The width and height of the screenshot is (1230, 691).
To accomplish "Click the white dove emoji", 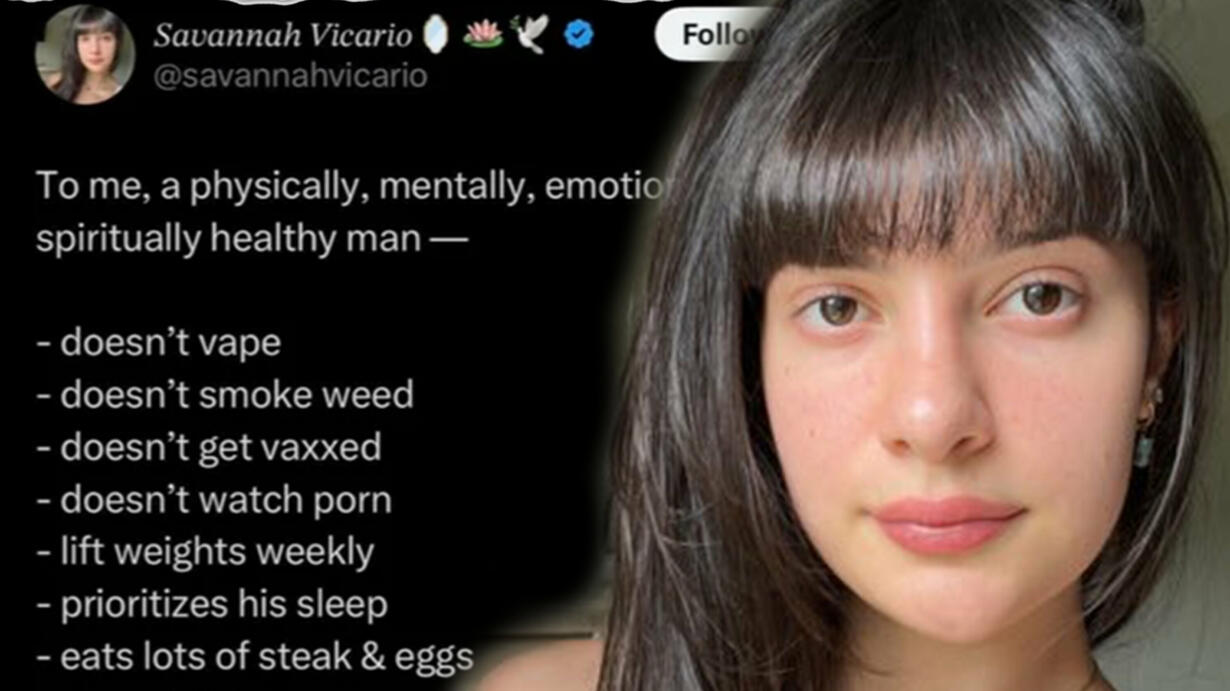I will pyautogui.click(x=530, y=35).
